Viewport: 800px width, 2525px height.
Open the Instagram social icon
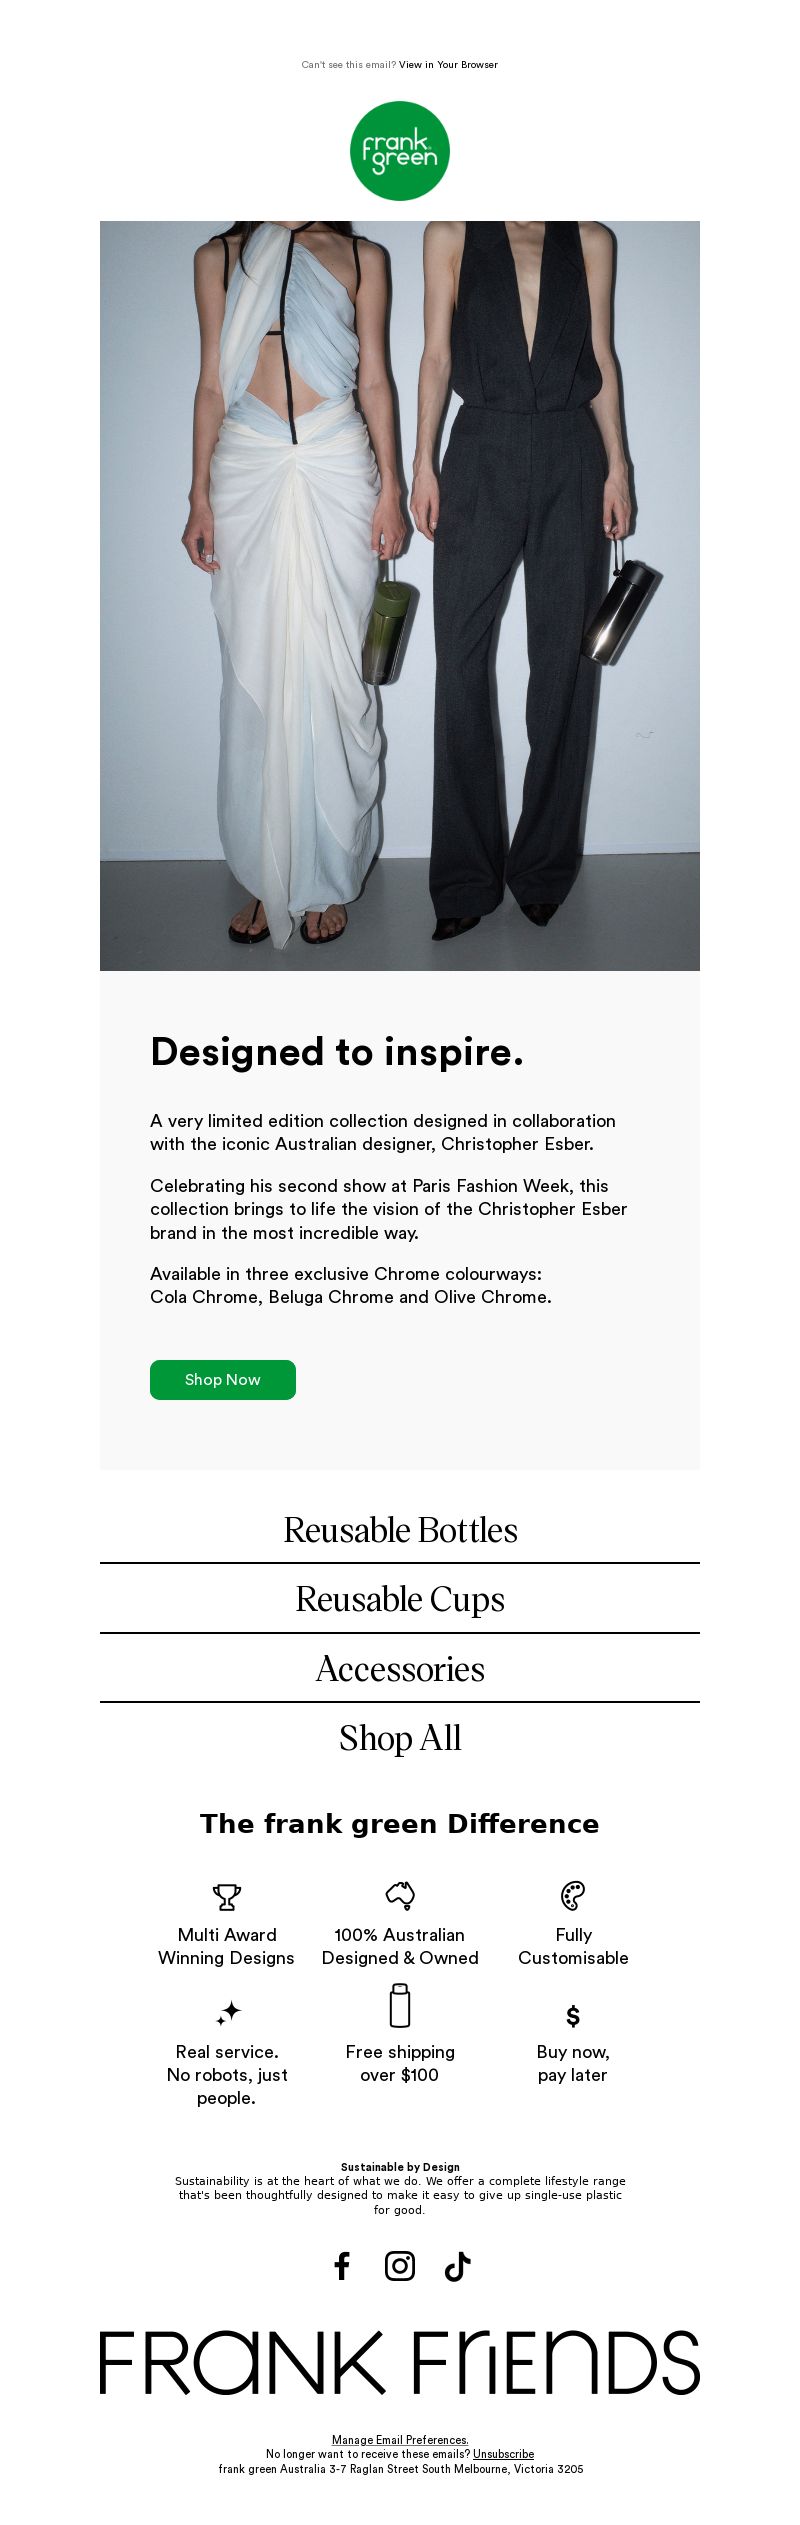pyautogui.click(x=400, y=2266)
